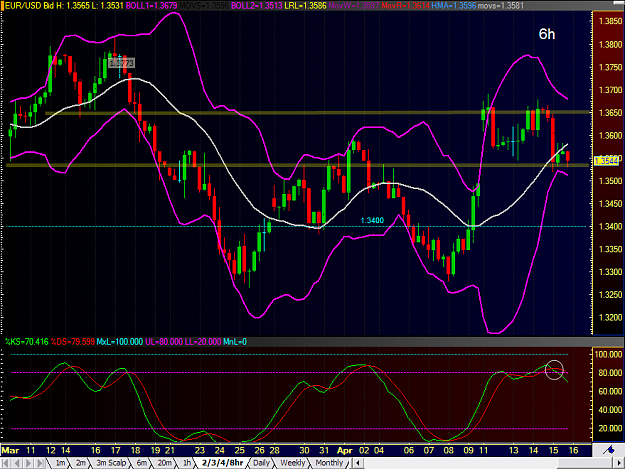Jump to the first sheet tab arrow
This screenshot has height=469, width=625.
(6, 463)
